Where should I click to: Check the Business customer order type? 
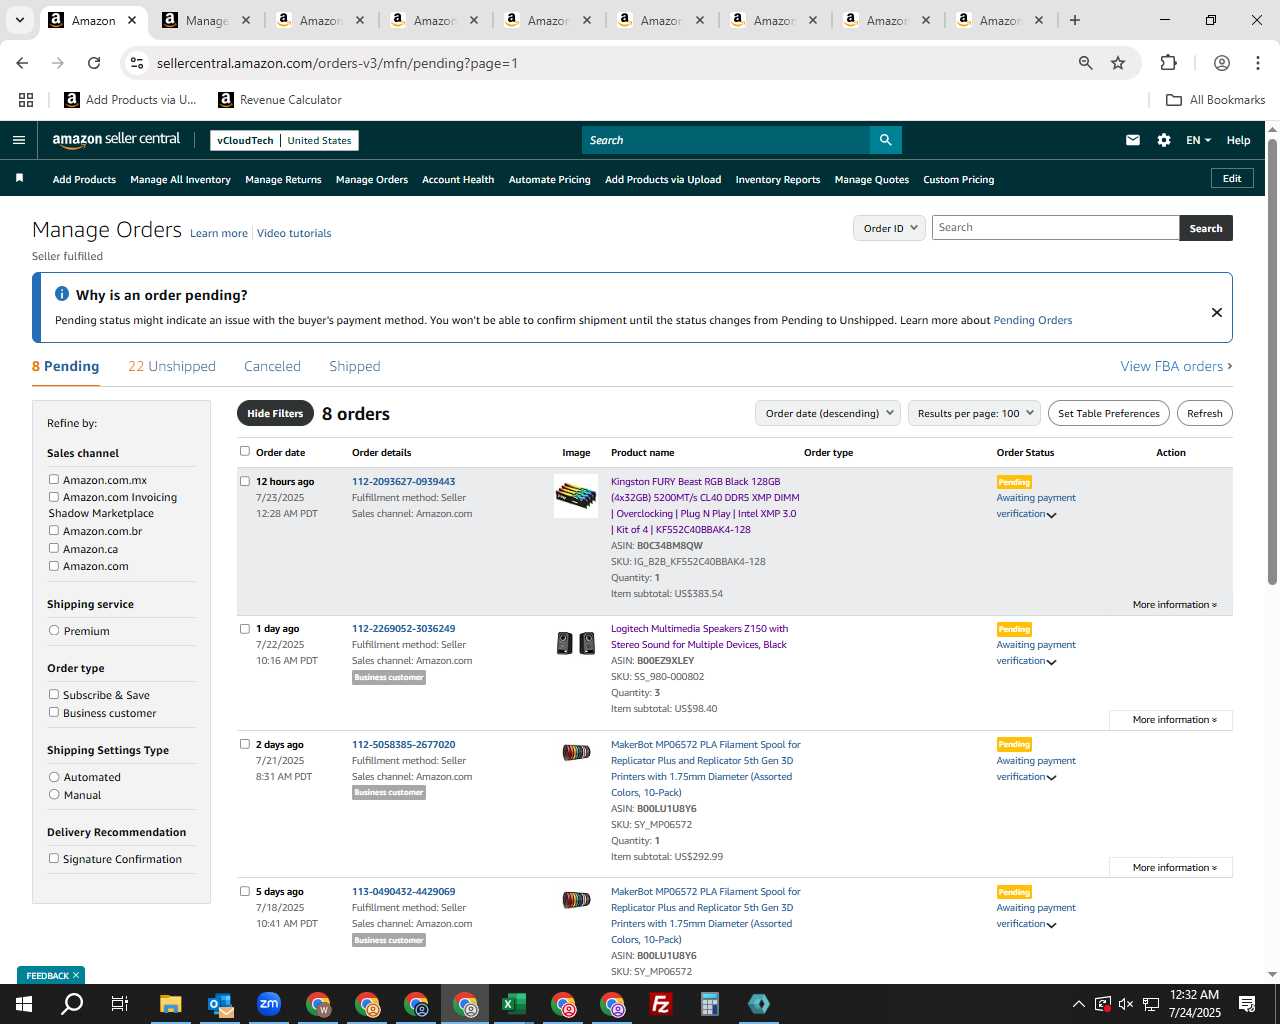(54, 712)
